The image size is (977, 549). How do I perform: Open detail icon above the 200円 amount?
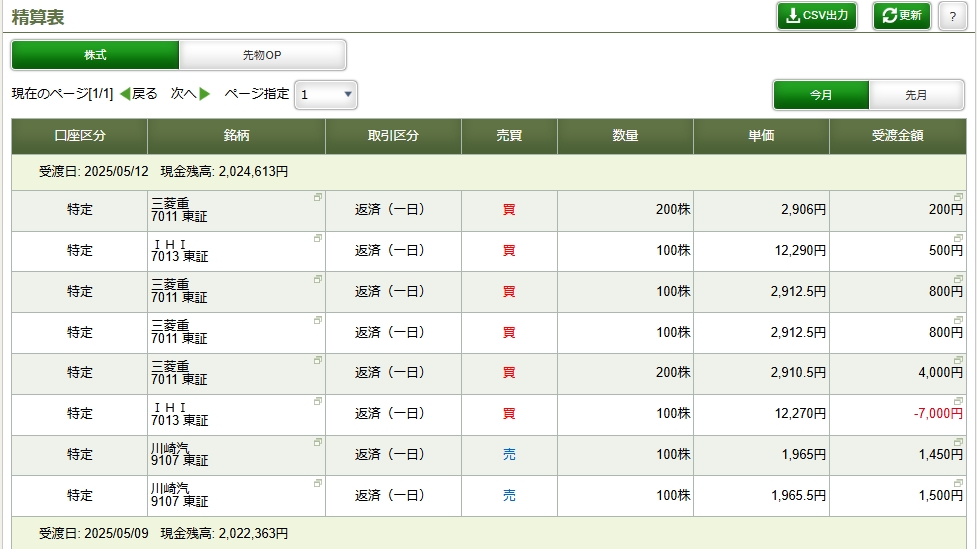point(958,197)
